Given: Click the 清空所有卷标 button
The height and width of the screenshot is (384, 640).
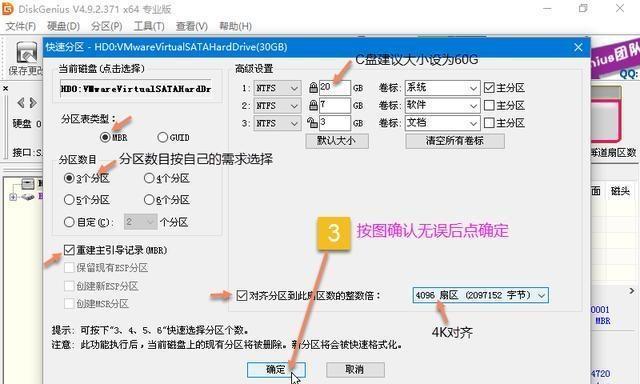Looking at the screenshot, I should coord(455,141).
